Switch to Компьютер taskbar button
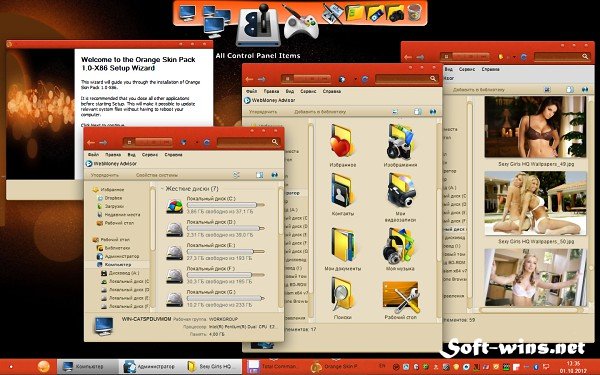This screenshot has width=600, height=375. 87,367
